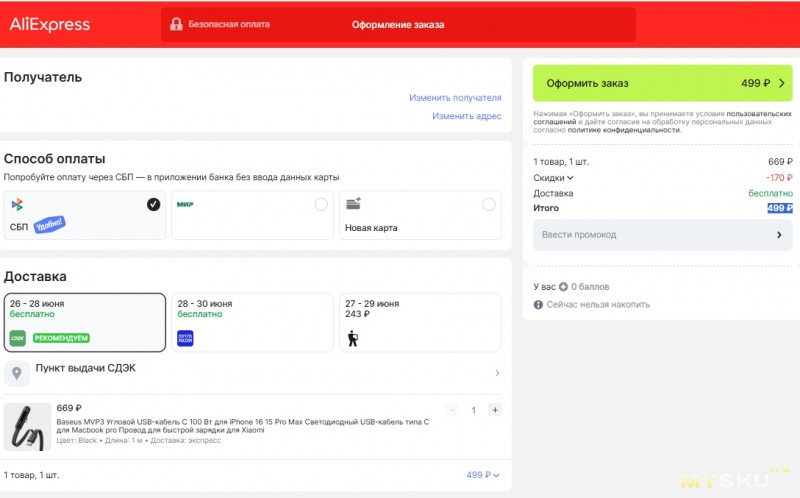800x498 pixels.
Task: Click the AliExpress logo
Action: coord(49,24)
